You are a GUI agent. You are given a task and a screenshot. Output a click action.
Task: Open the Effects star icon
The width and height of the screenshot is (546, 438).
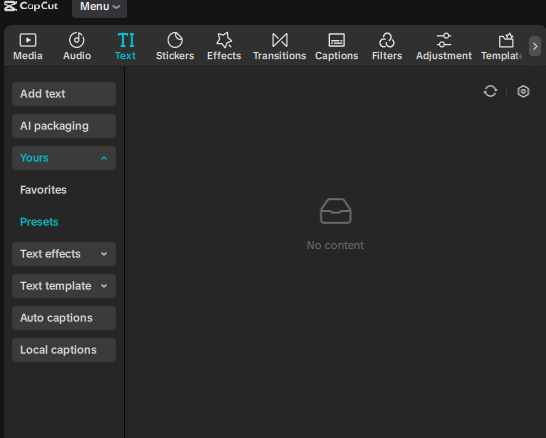click(224, 40)
